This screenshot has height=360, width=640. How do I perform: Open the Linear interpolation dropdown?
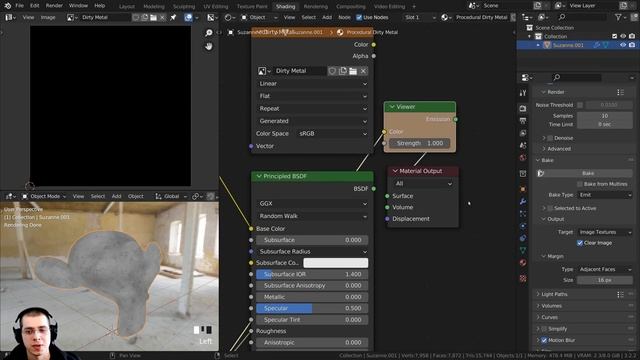pos(312,84)
